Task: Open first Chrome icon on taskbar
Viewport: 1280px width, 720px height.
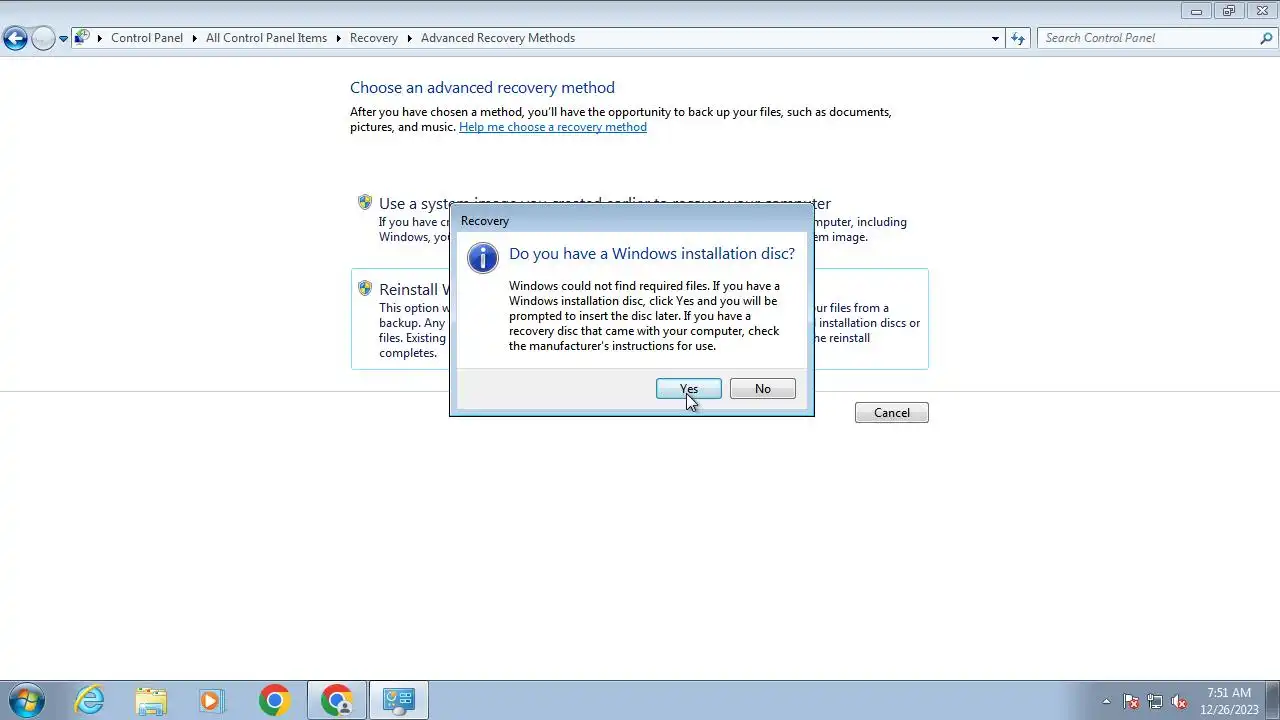Action: tap(274, 700)
